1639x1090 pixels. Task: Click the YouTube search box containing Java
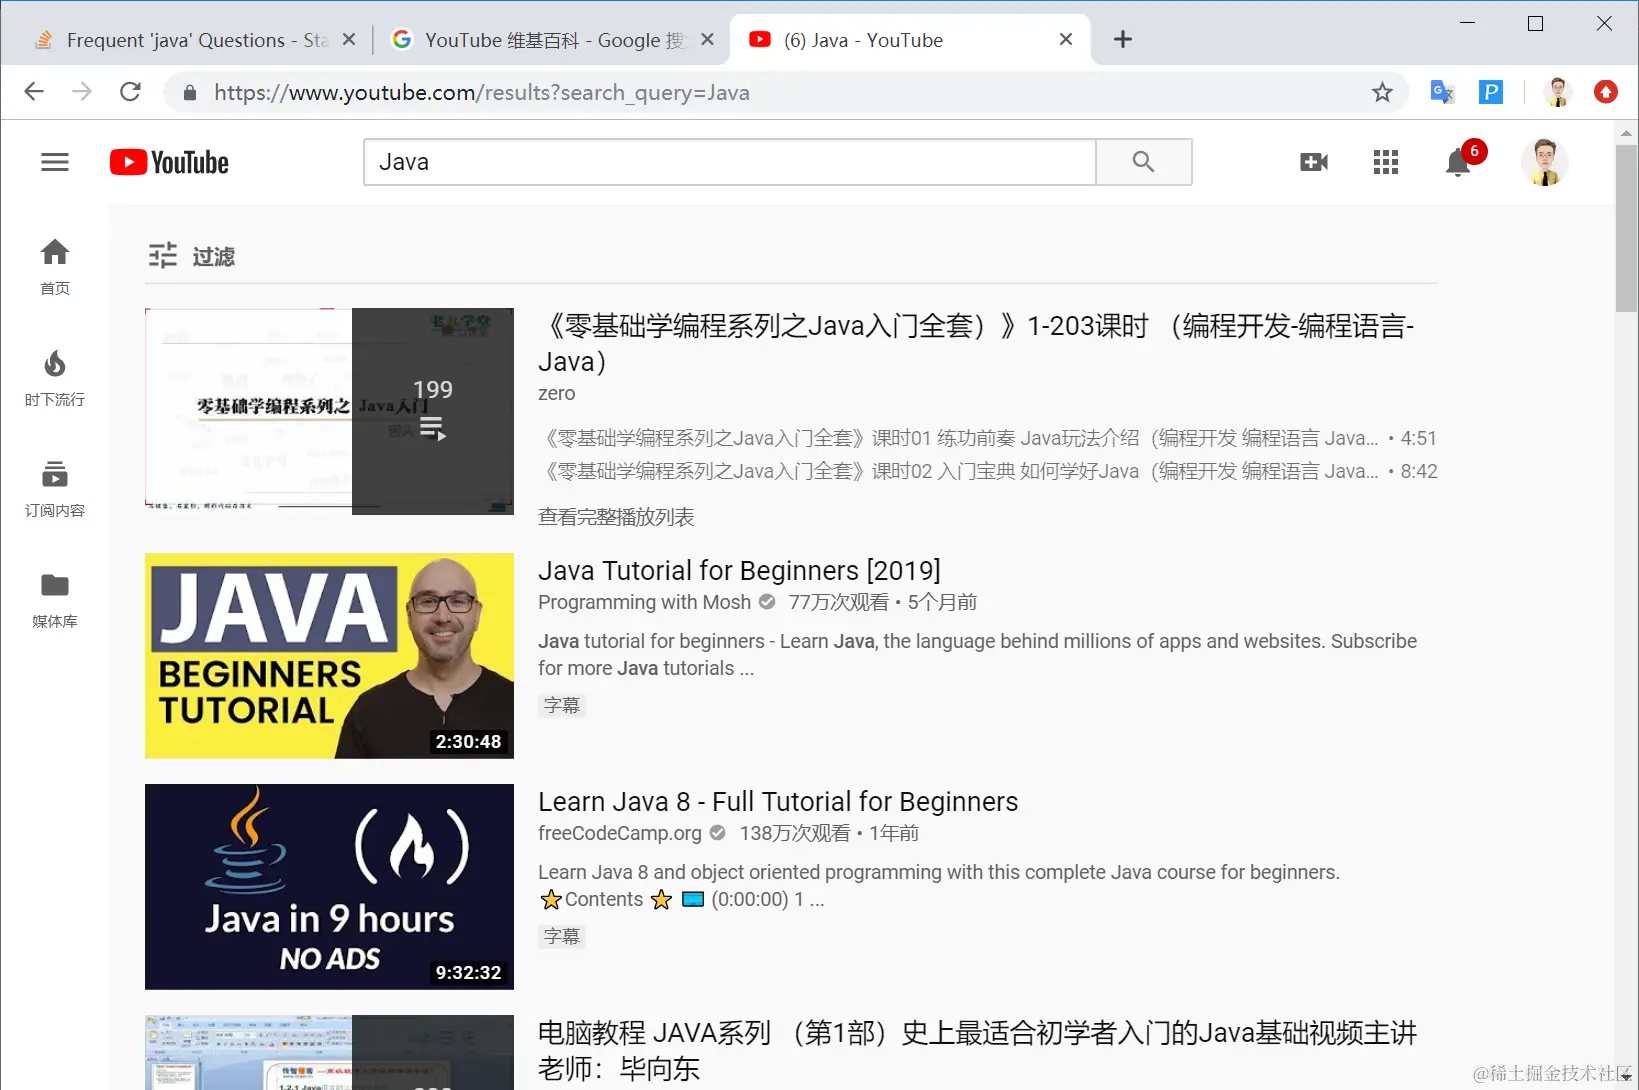(730, 162)
